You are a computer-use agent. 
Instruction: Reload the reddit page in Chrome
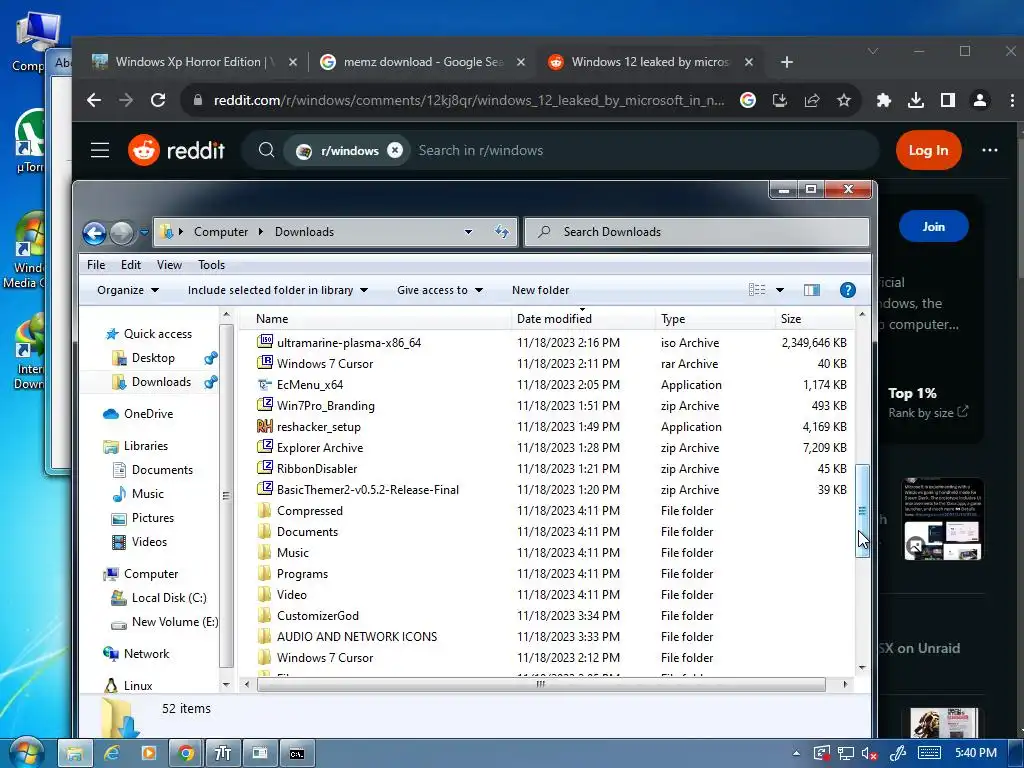coord(158,100)
